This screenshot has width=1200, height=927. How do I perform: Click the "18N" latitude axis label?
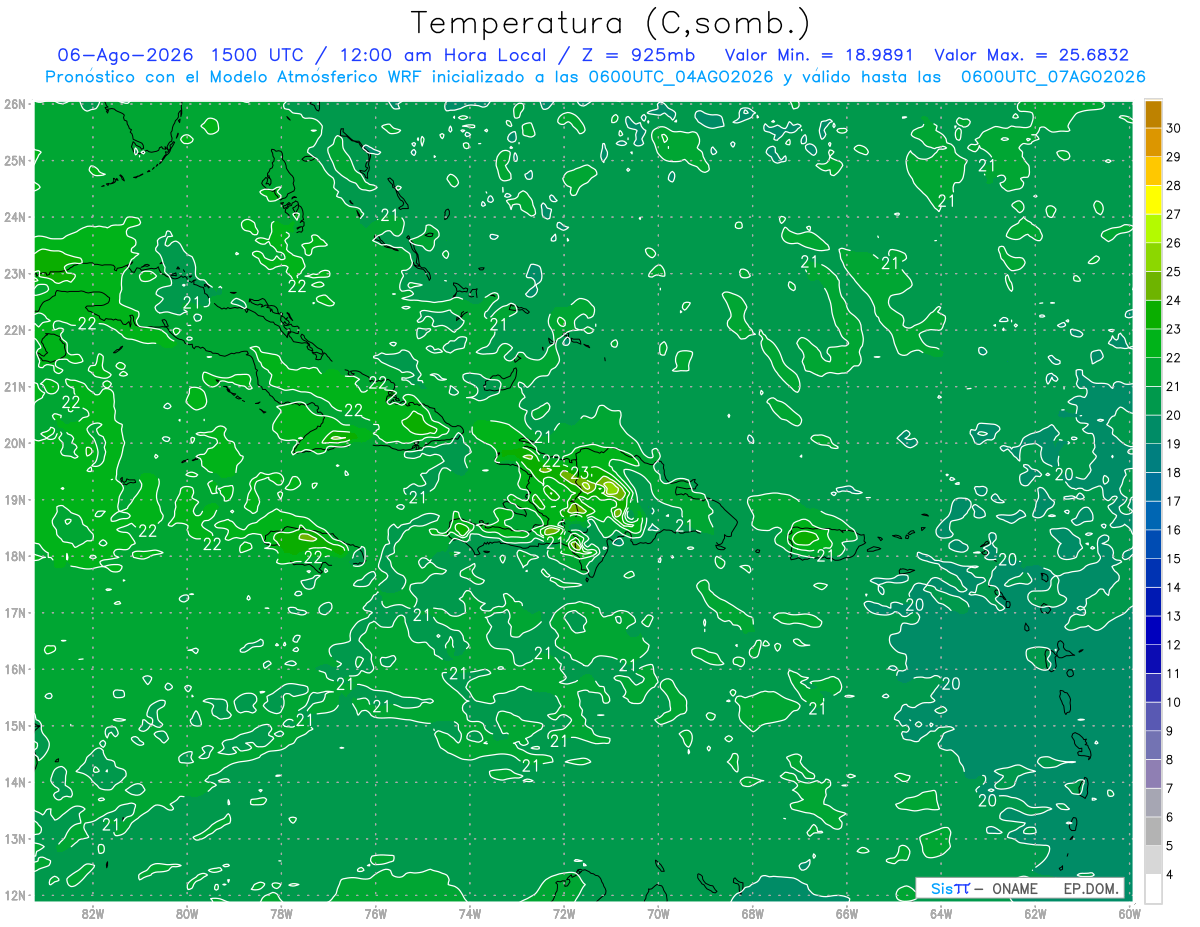[x=15, y=556]
